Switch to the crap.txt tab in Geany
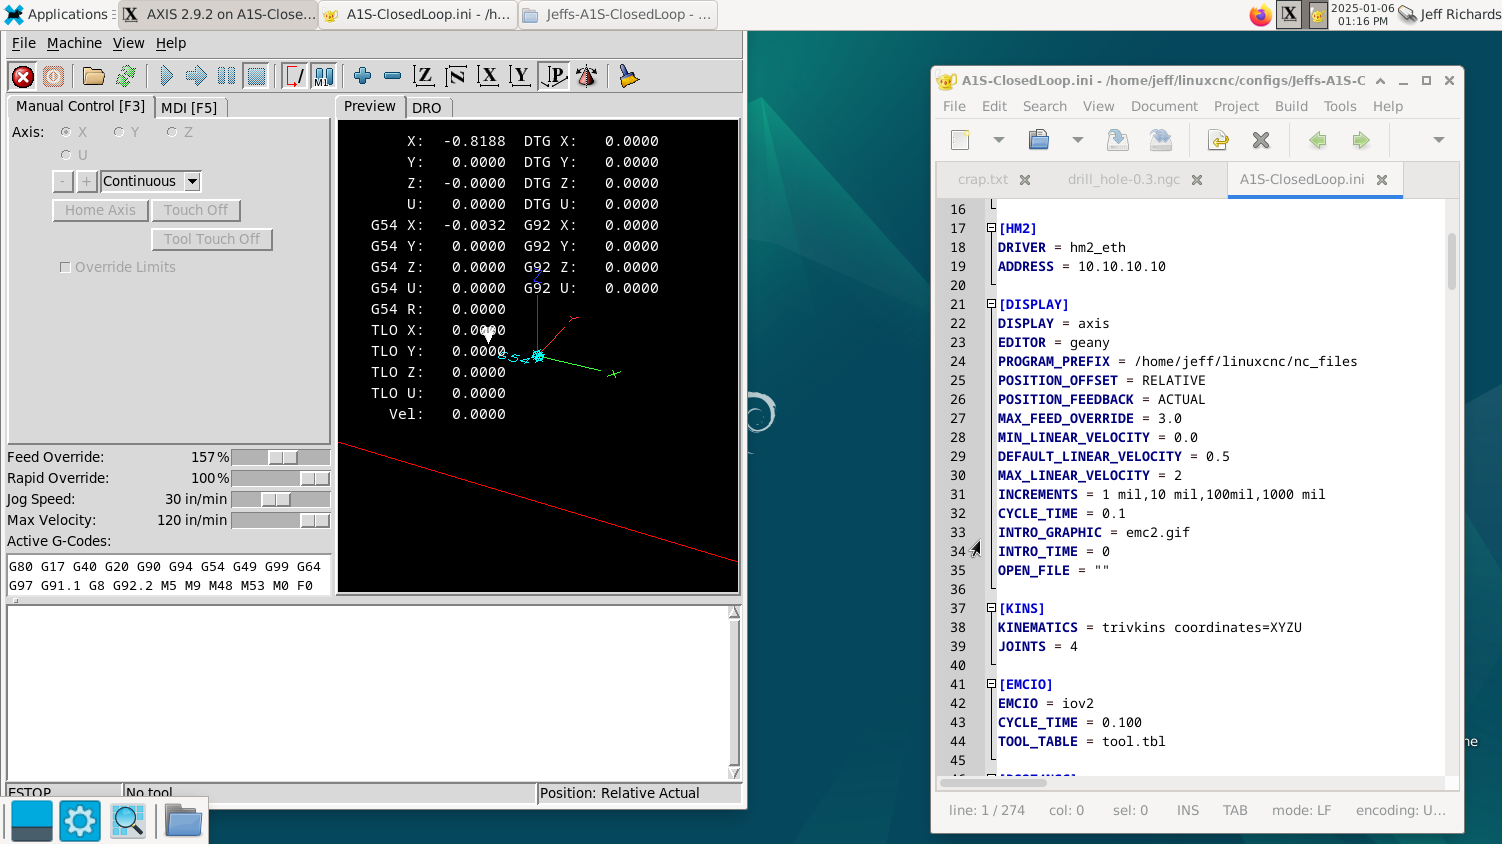This screenshot has width=1502, height=844. [983, 179]
